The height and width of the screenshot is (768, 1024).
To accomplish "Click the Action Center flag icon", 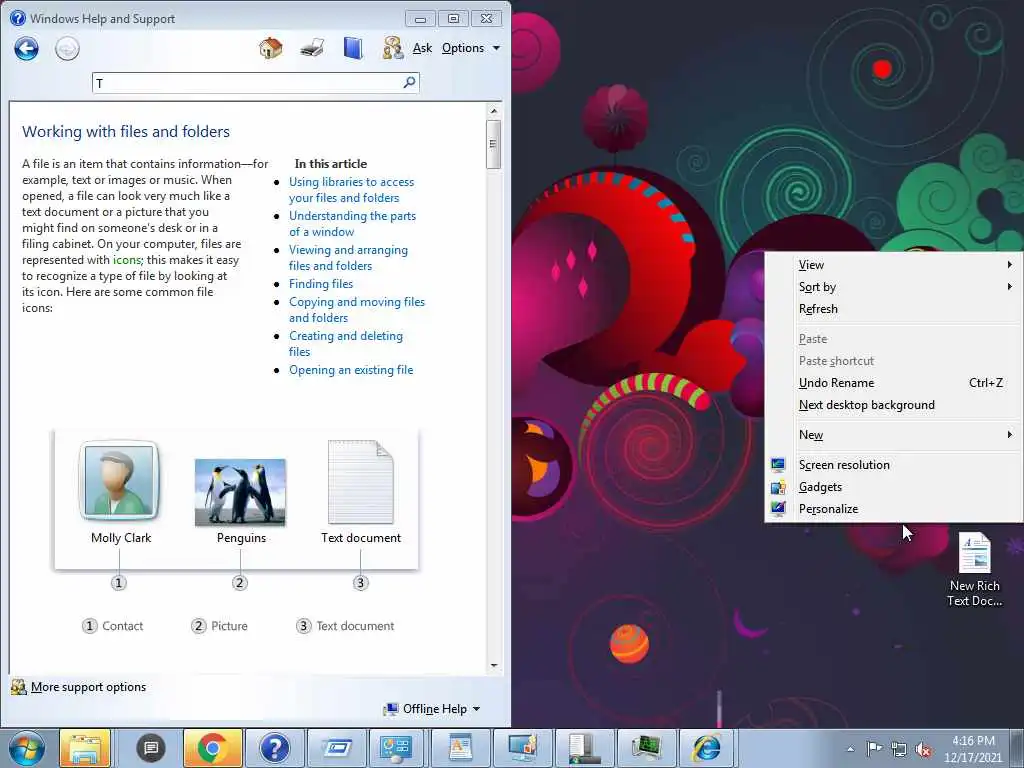I will [x=874, y=749].
